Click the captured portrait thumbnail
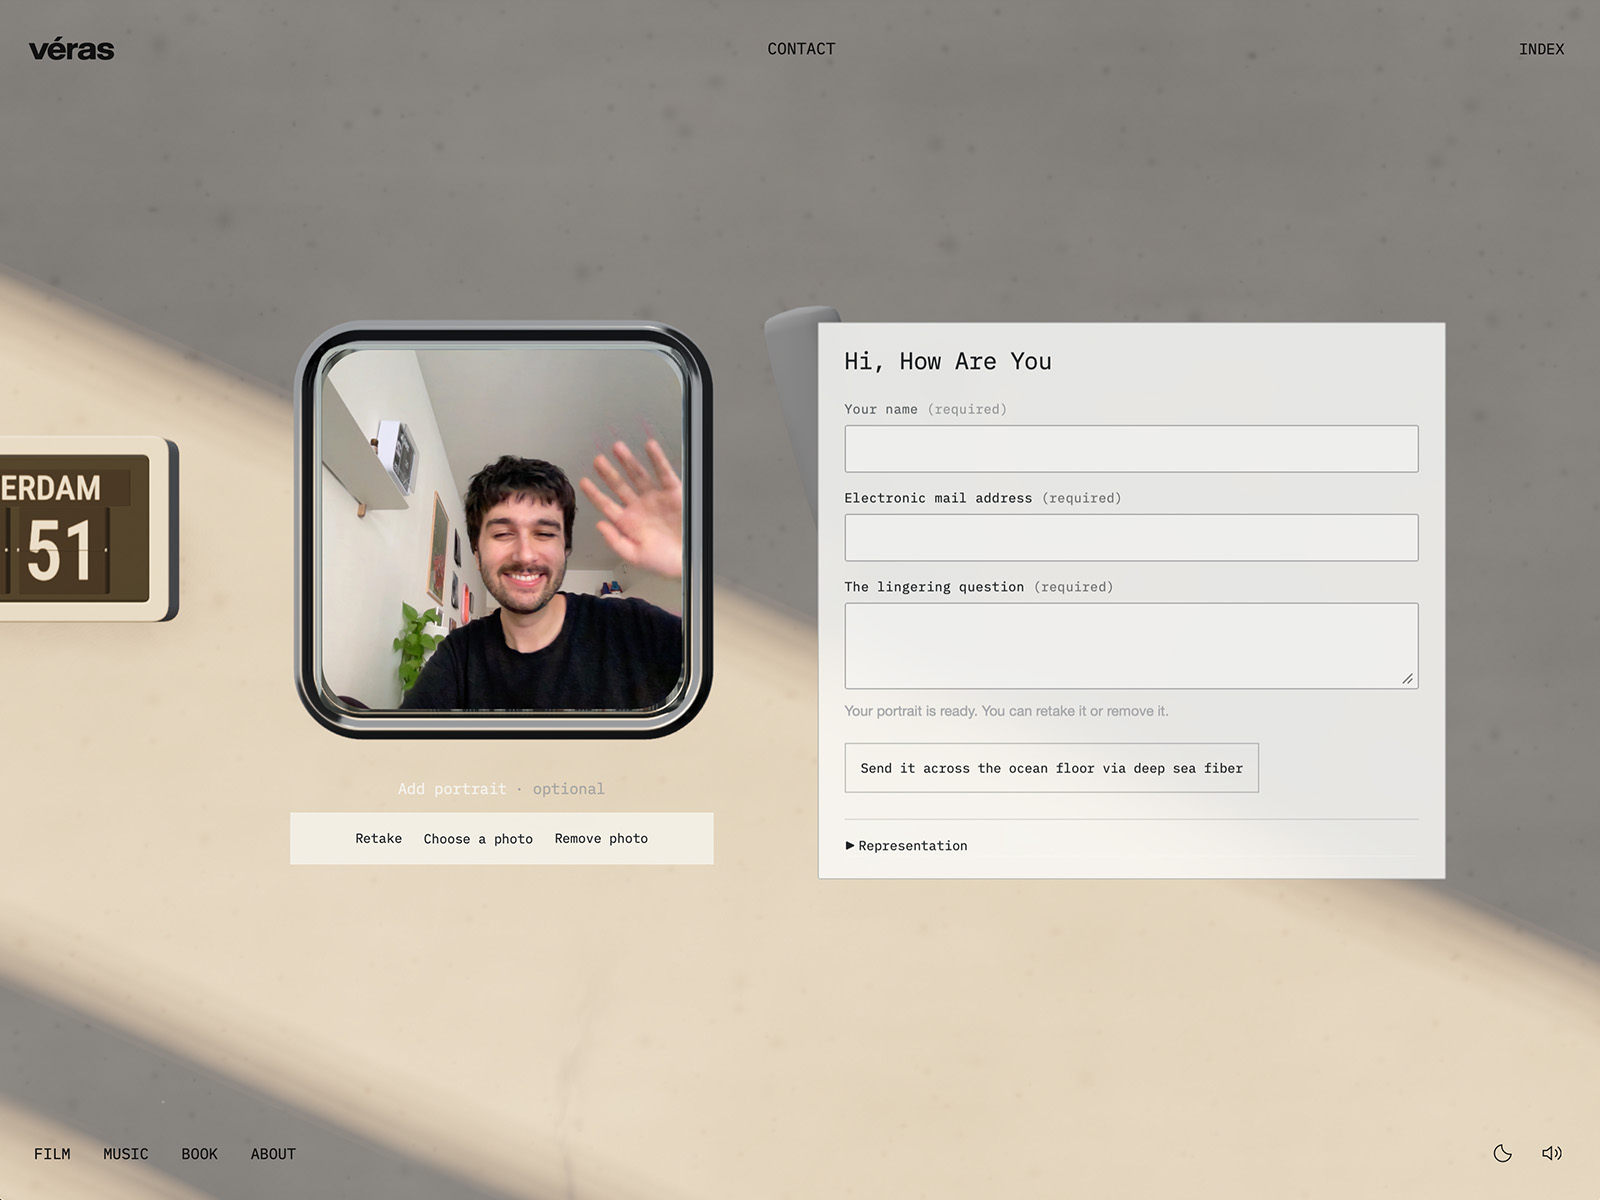The width and height of the screenshot is (1600, 1200). [503, 530]
